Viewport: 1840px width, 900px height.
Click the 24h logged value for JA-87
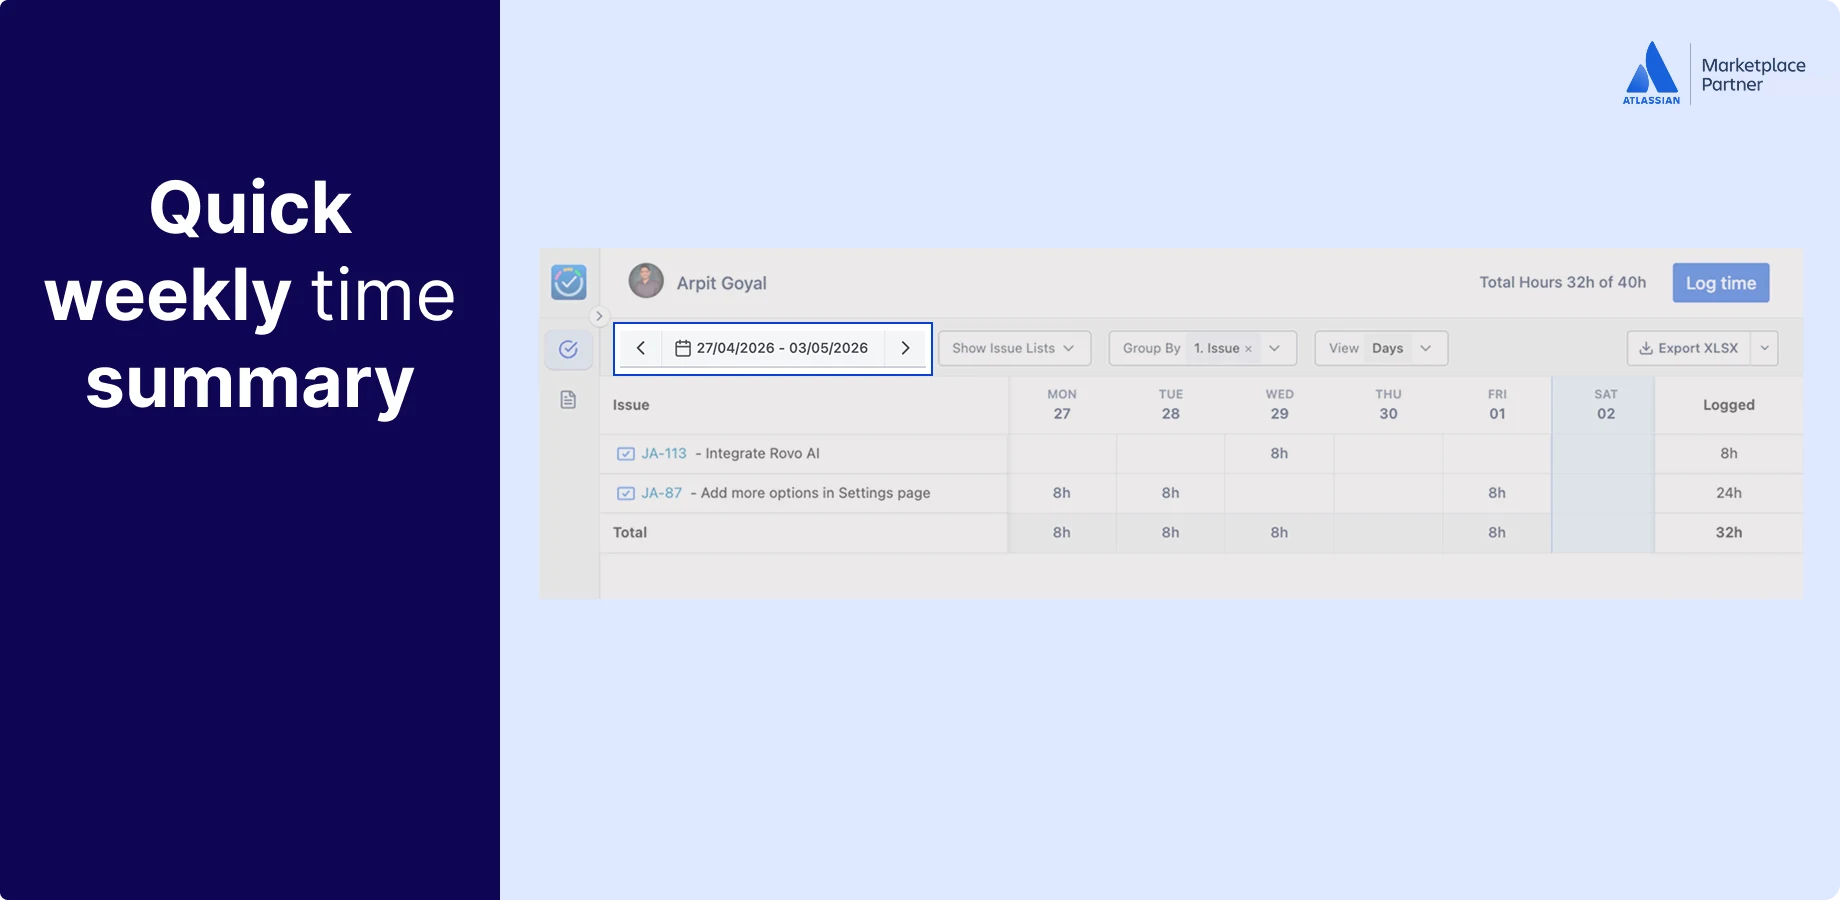(1729, 493)
